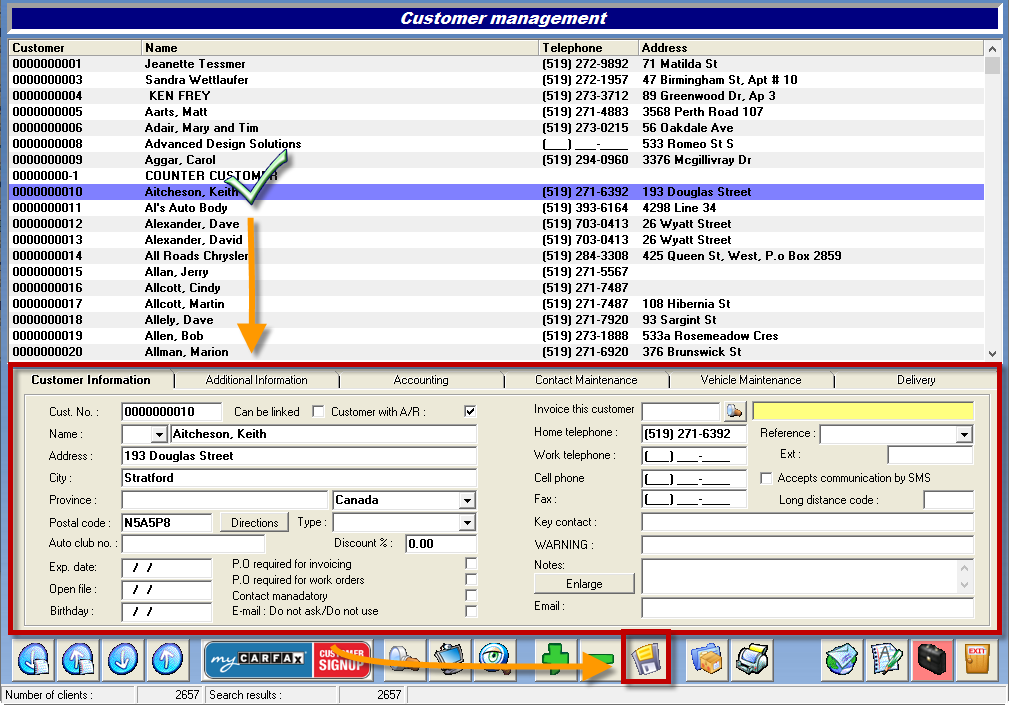1009x705 pixels.
Task: Click the down arrow with page icon
Action: click(33, 659)
